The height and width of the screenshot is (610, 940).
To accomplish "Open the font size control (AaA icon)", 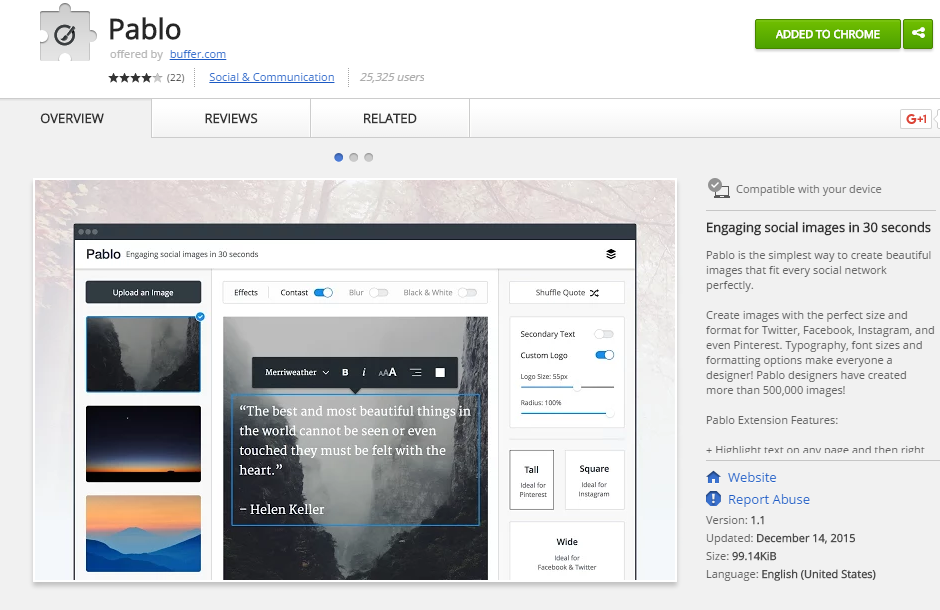I will click(388, 371).
